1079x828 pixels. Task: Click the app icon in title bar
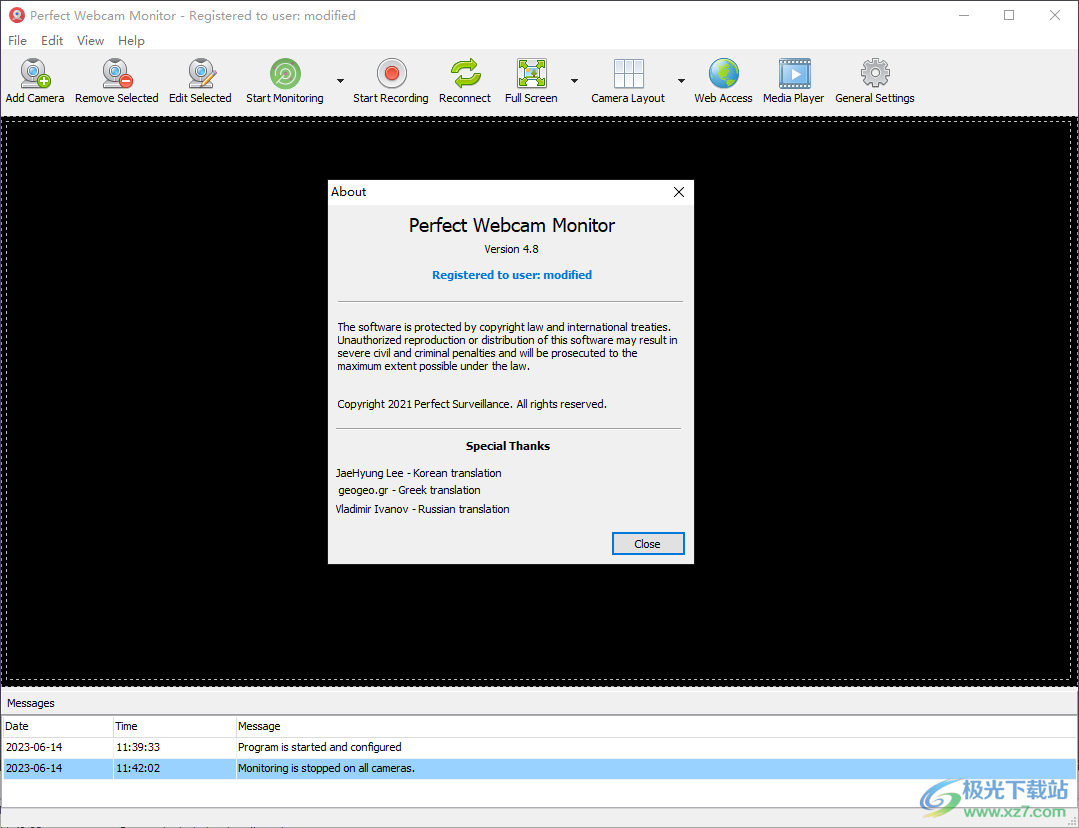(x=17, y=15)
